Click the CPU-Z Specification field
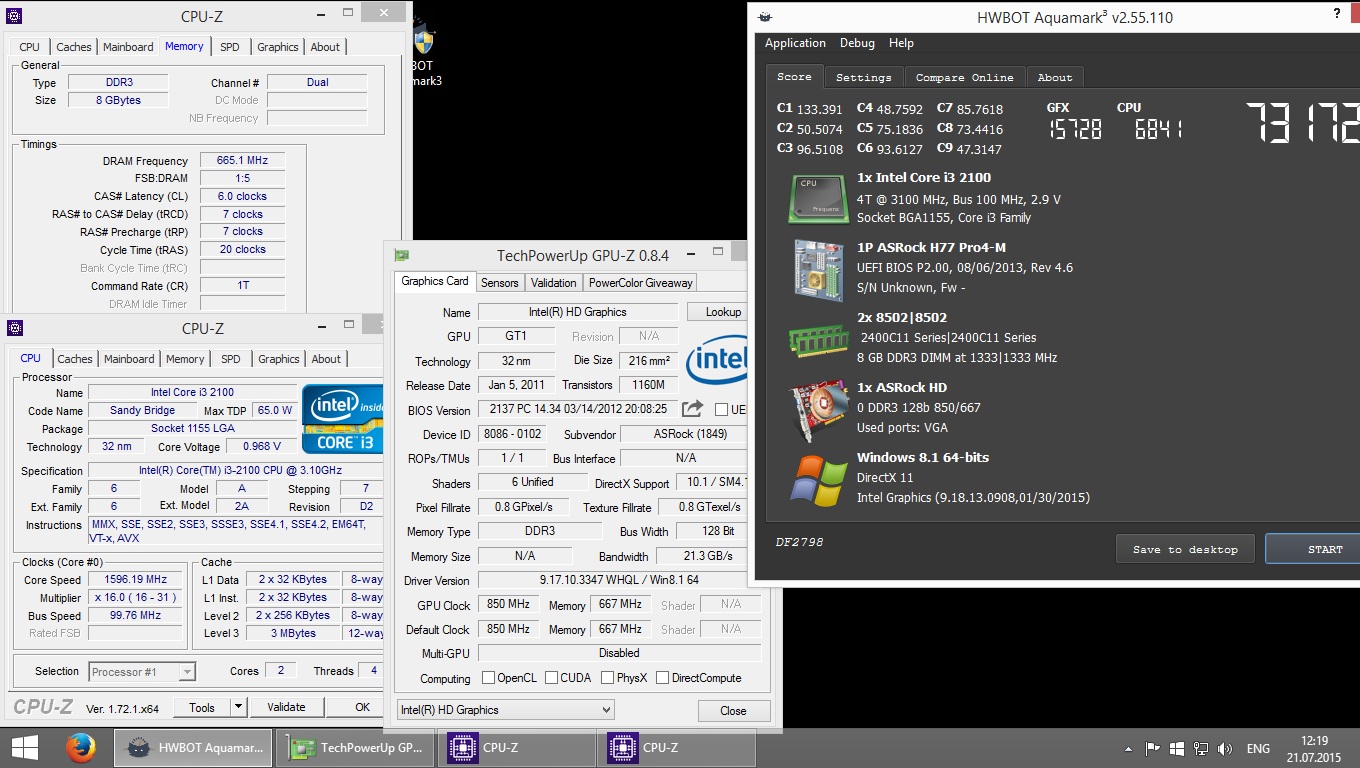This screenshot has height=768, width=1360. 236,470
